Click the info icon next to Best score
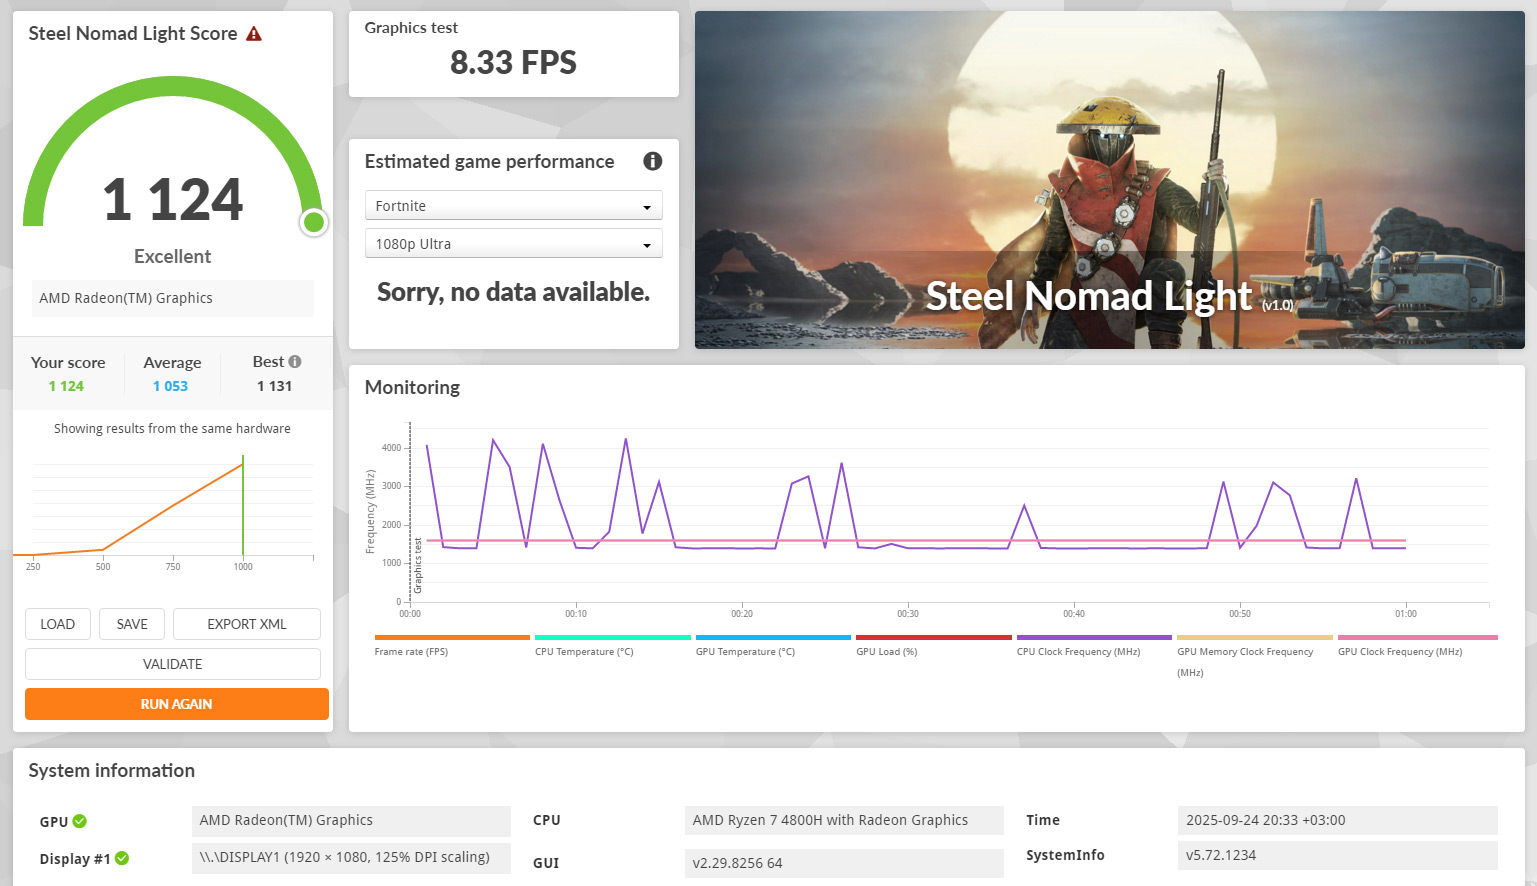Viewport: 1537px width, 886px height. click(295, 362)
